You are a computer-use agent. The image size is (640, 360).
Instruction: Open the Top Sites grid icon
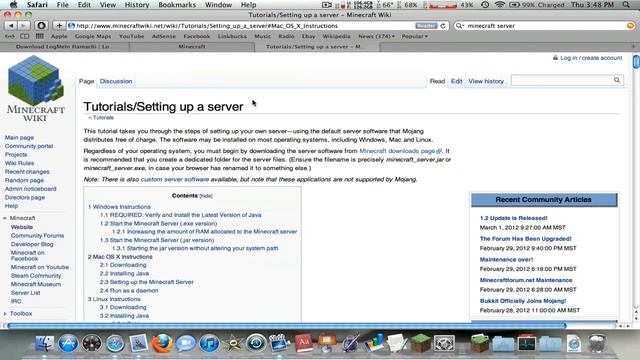point(40,36)
